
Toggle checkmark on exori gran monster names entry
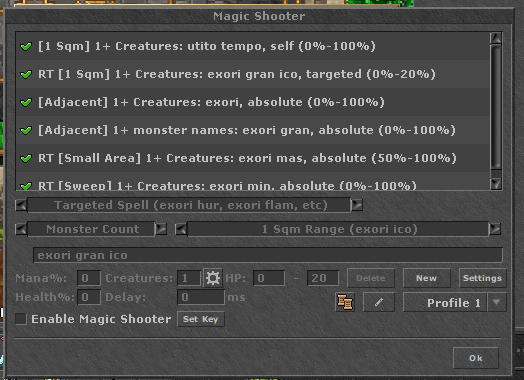point(26,130)
